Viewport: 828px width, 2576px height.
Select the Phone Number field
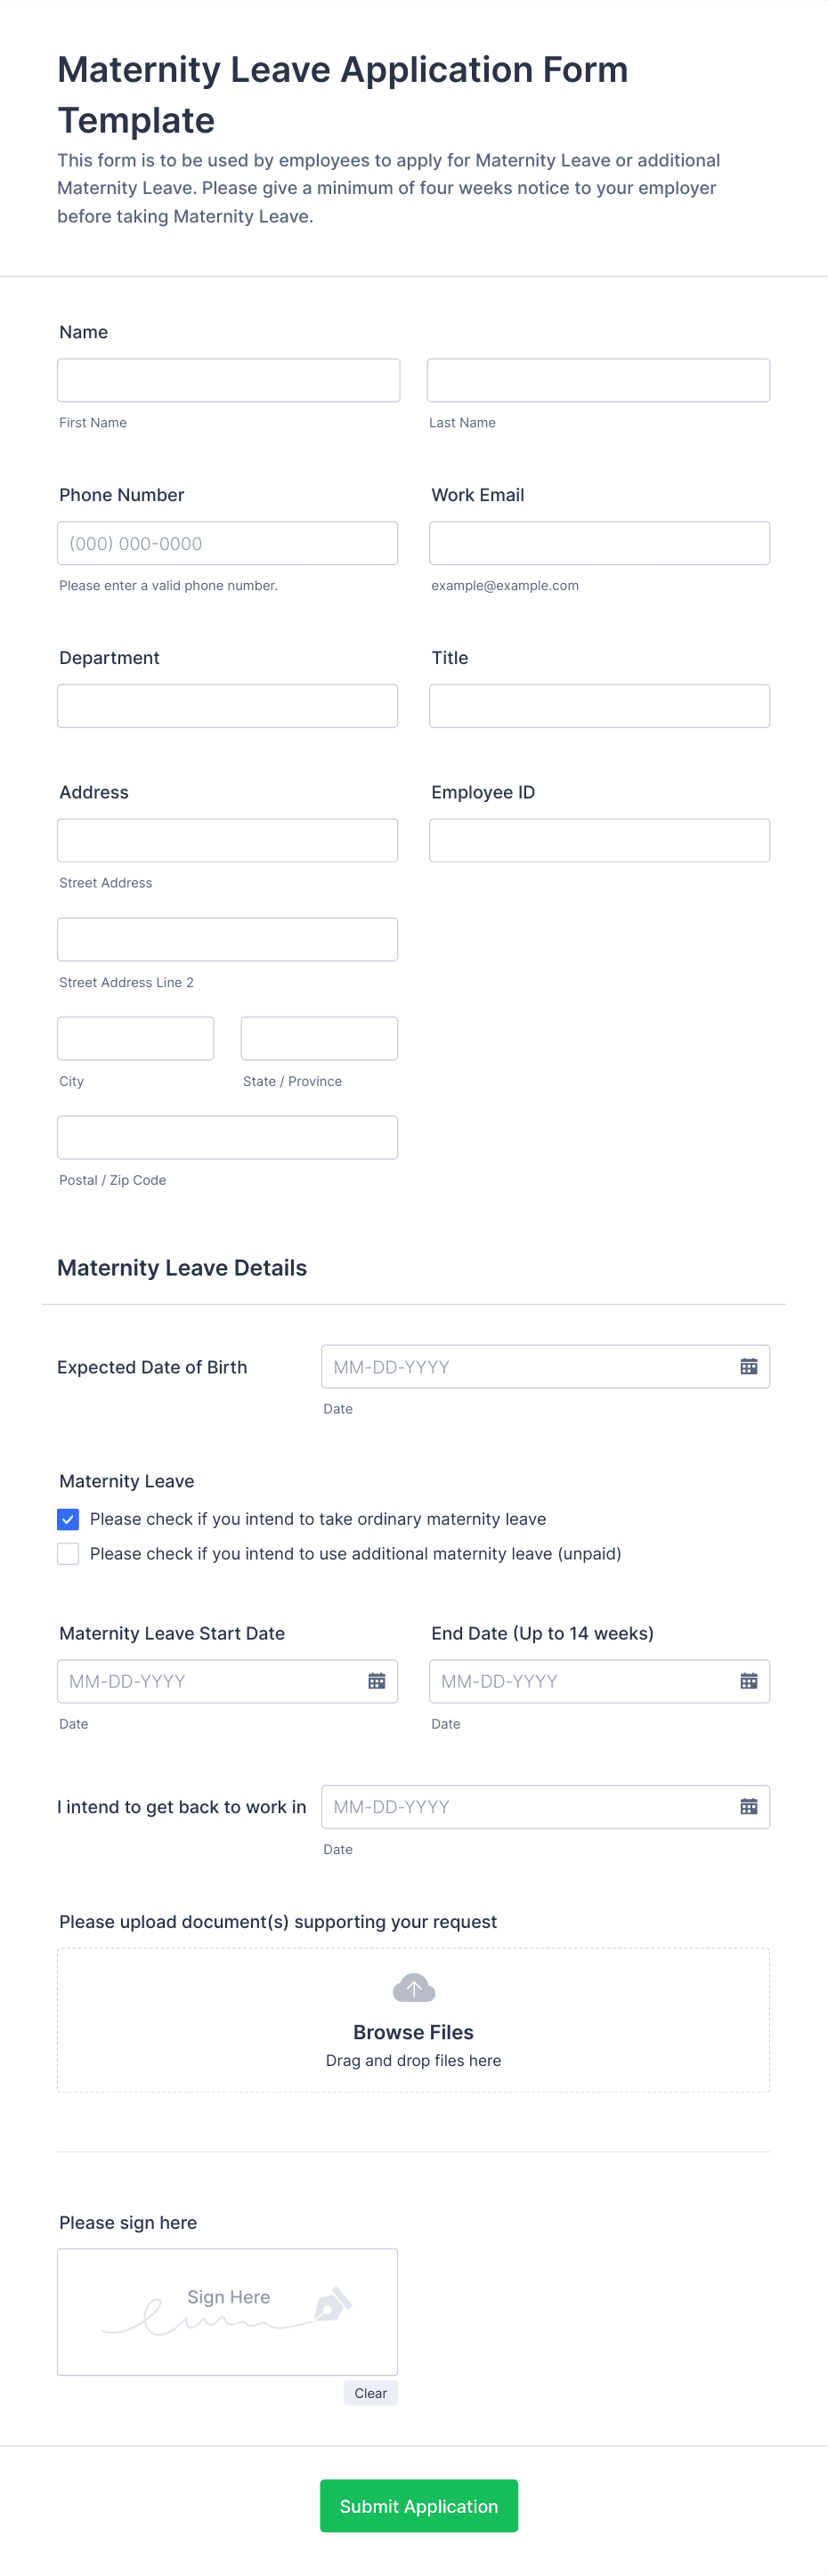pos(227,543)
